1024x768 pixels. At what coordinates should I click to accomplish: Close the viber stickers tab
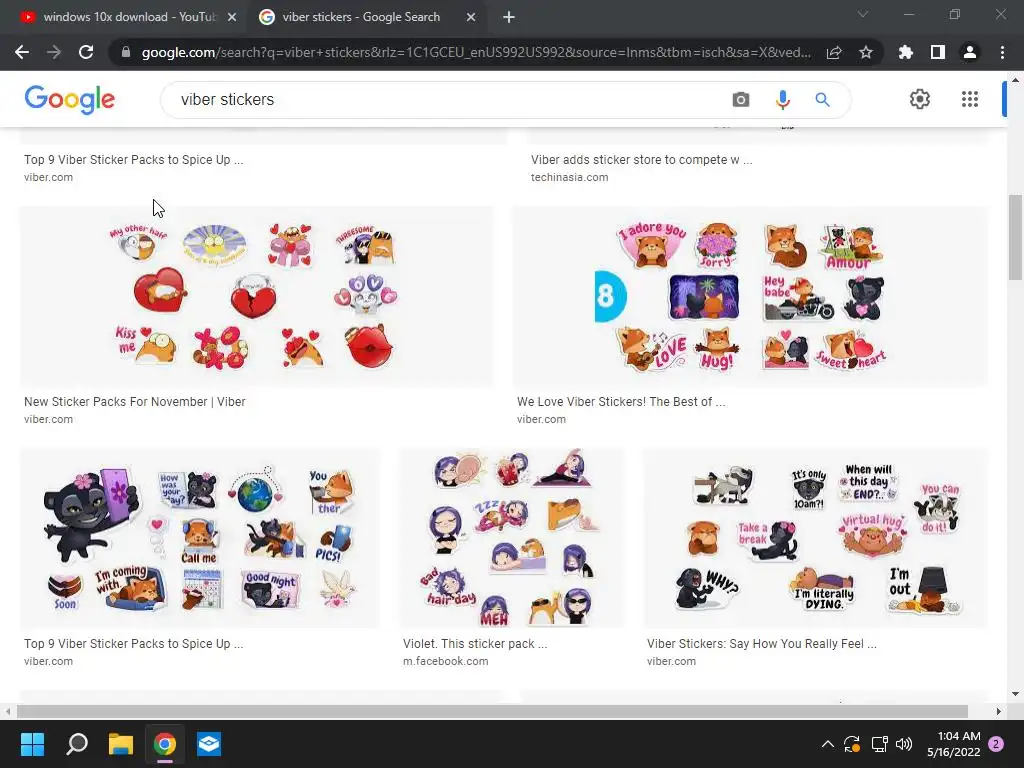pos(471,17)
